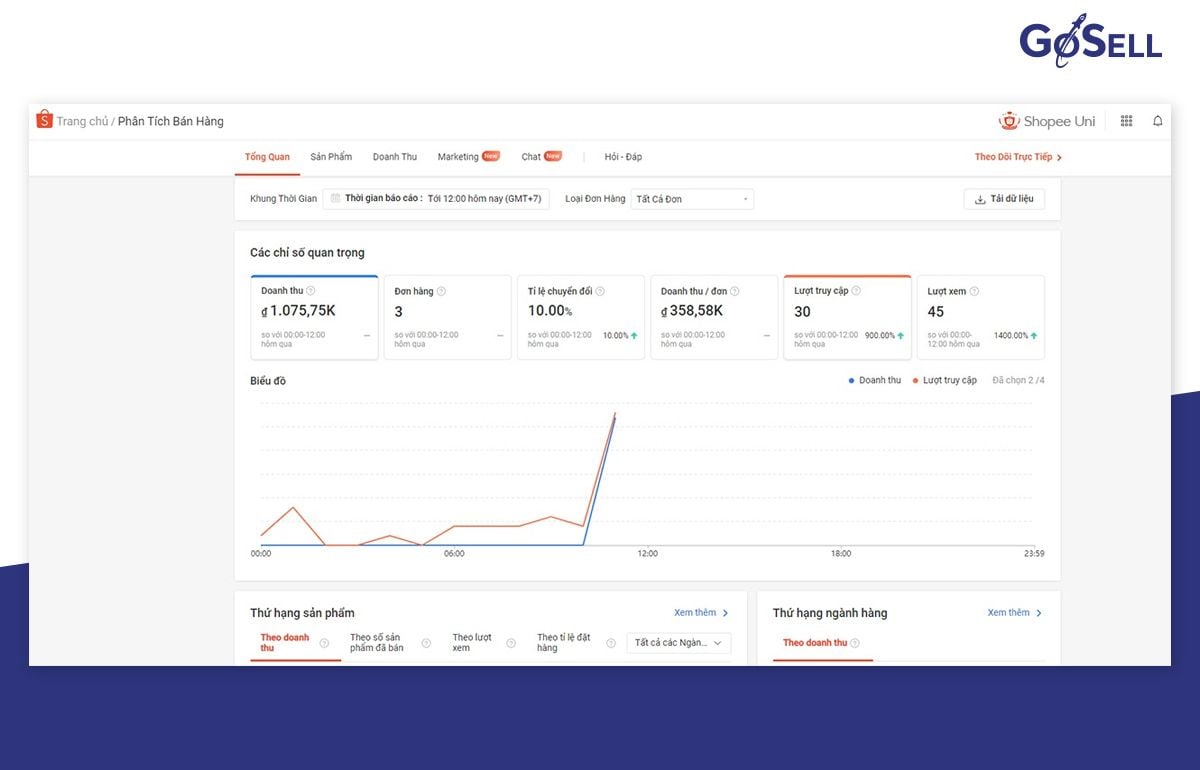Click help icon in Thứ hạng ngành hàng tab
The image size is (1200, 770).
point(855,643)
